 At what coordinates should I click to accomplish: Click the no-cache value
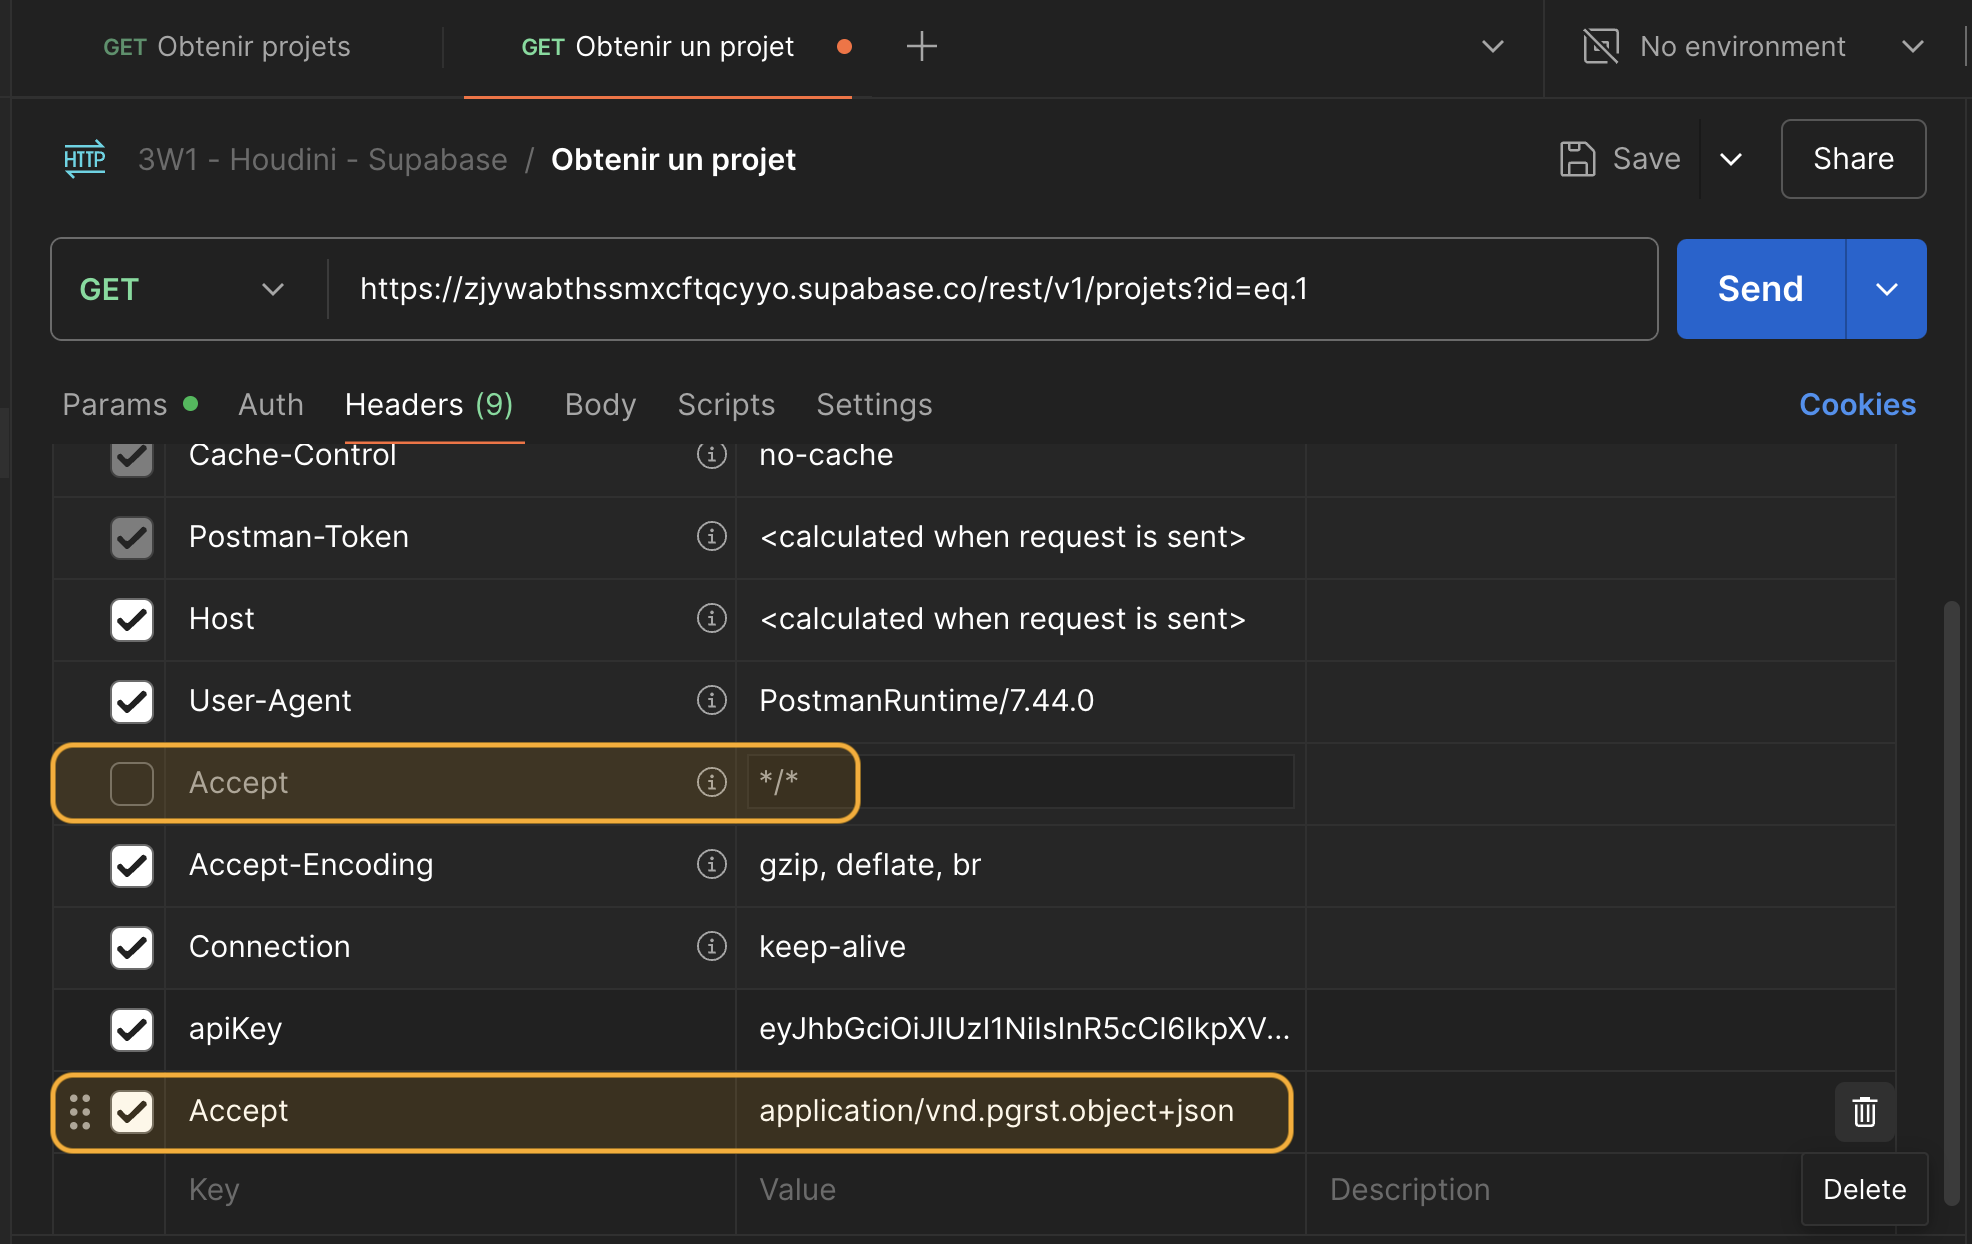pos(826,456)
